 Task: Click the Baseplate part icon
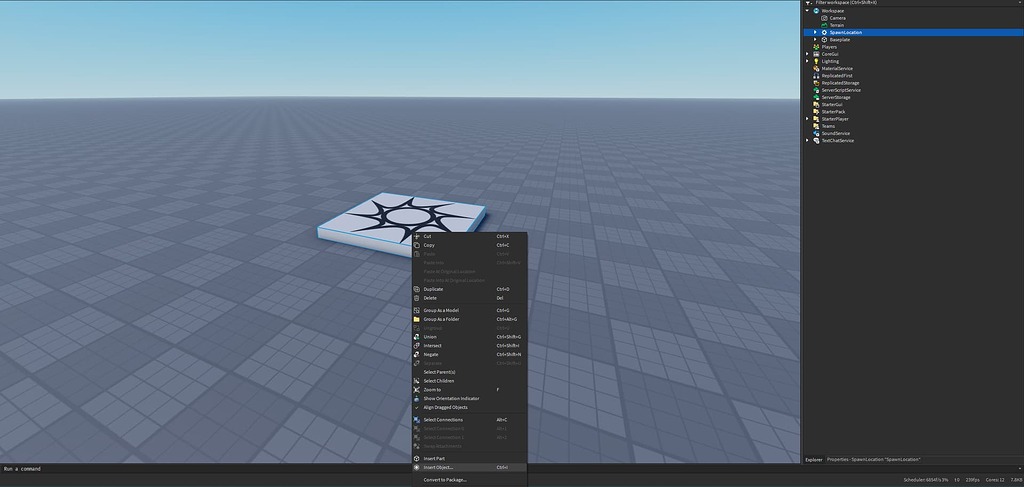pyautogui.click(x=824, y=40)
